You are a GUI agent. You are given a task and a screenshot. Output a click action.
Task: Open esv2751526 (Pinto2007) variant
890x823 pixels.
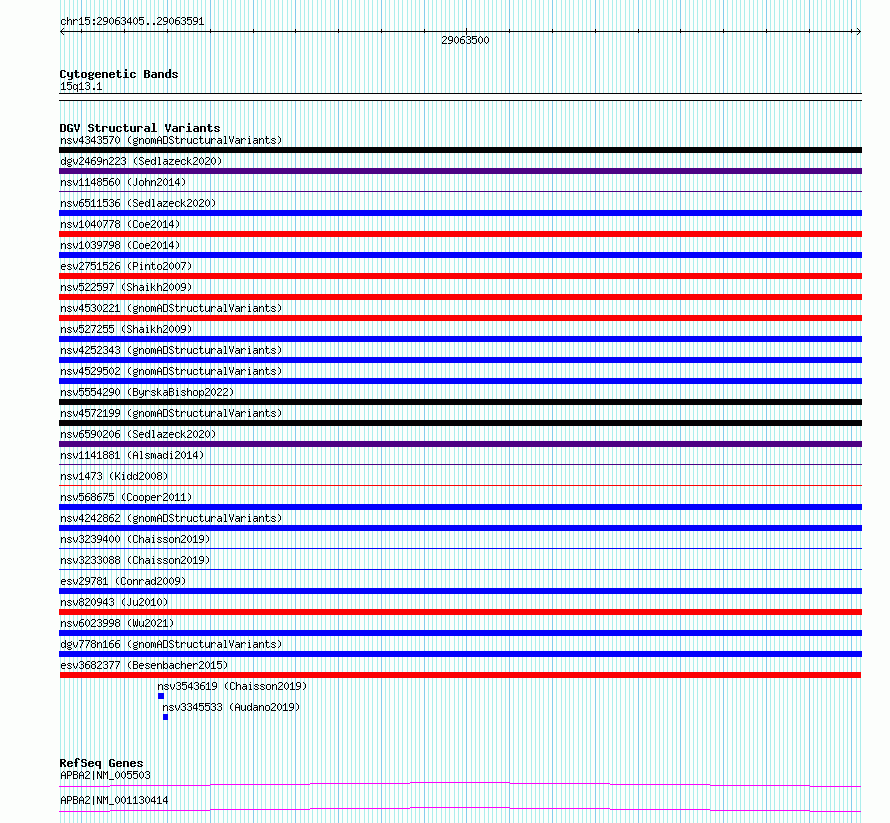(x=126, y=266)
